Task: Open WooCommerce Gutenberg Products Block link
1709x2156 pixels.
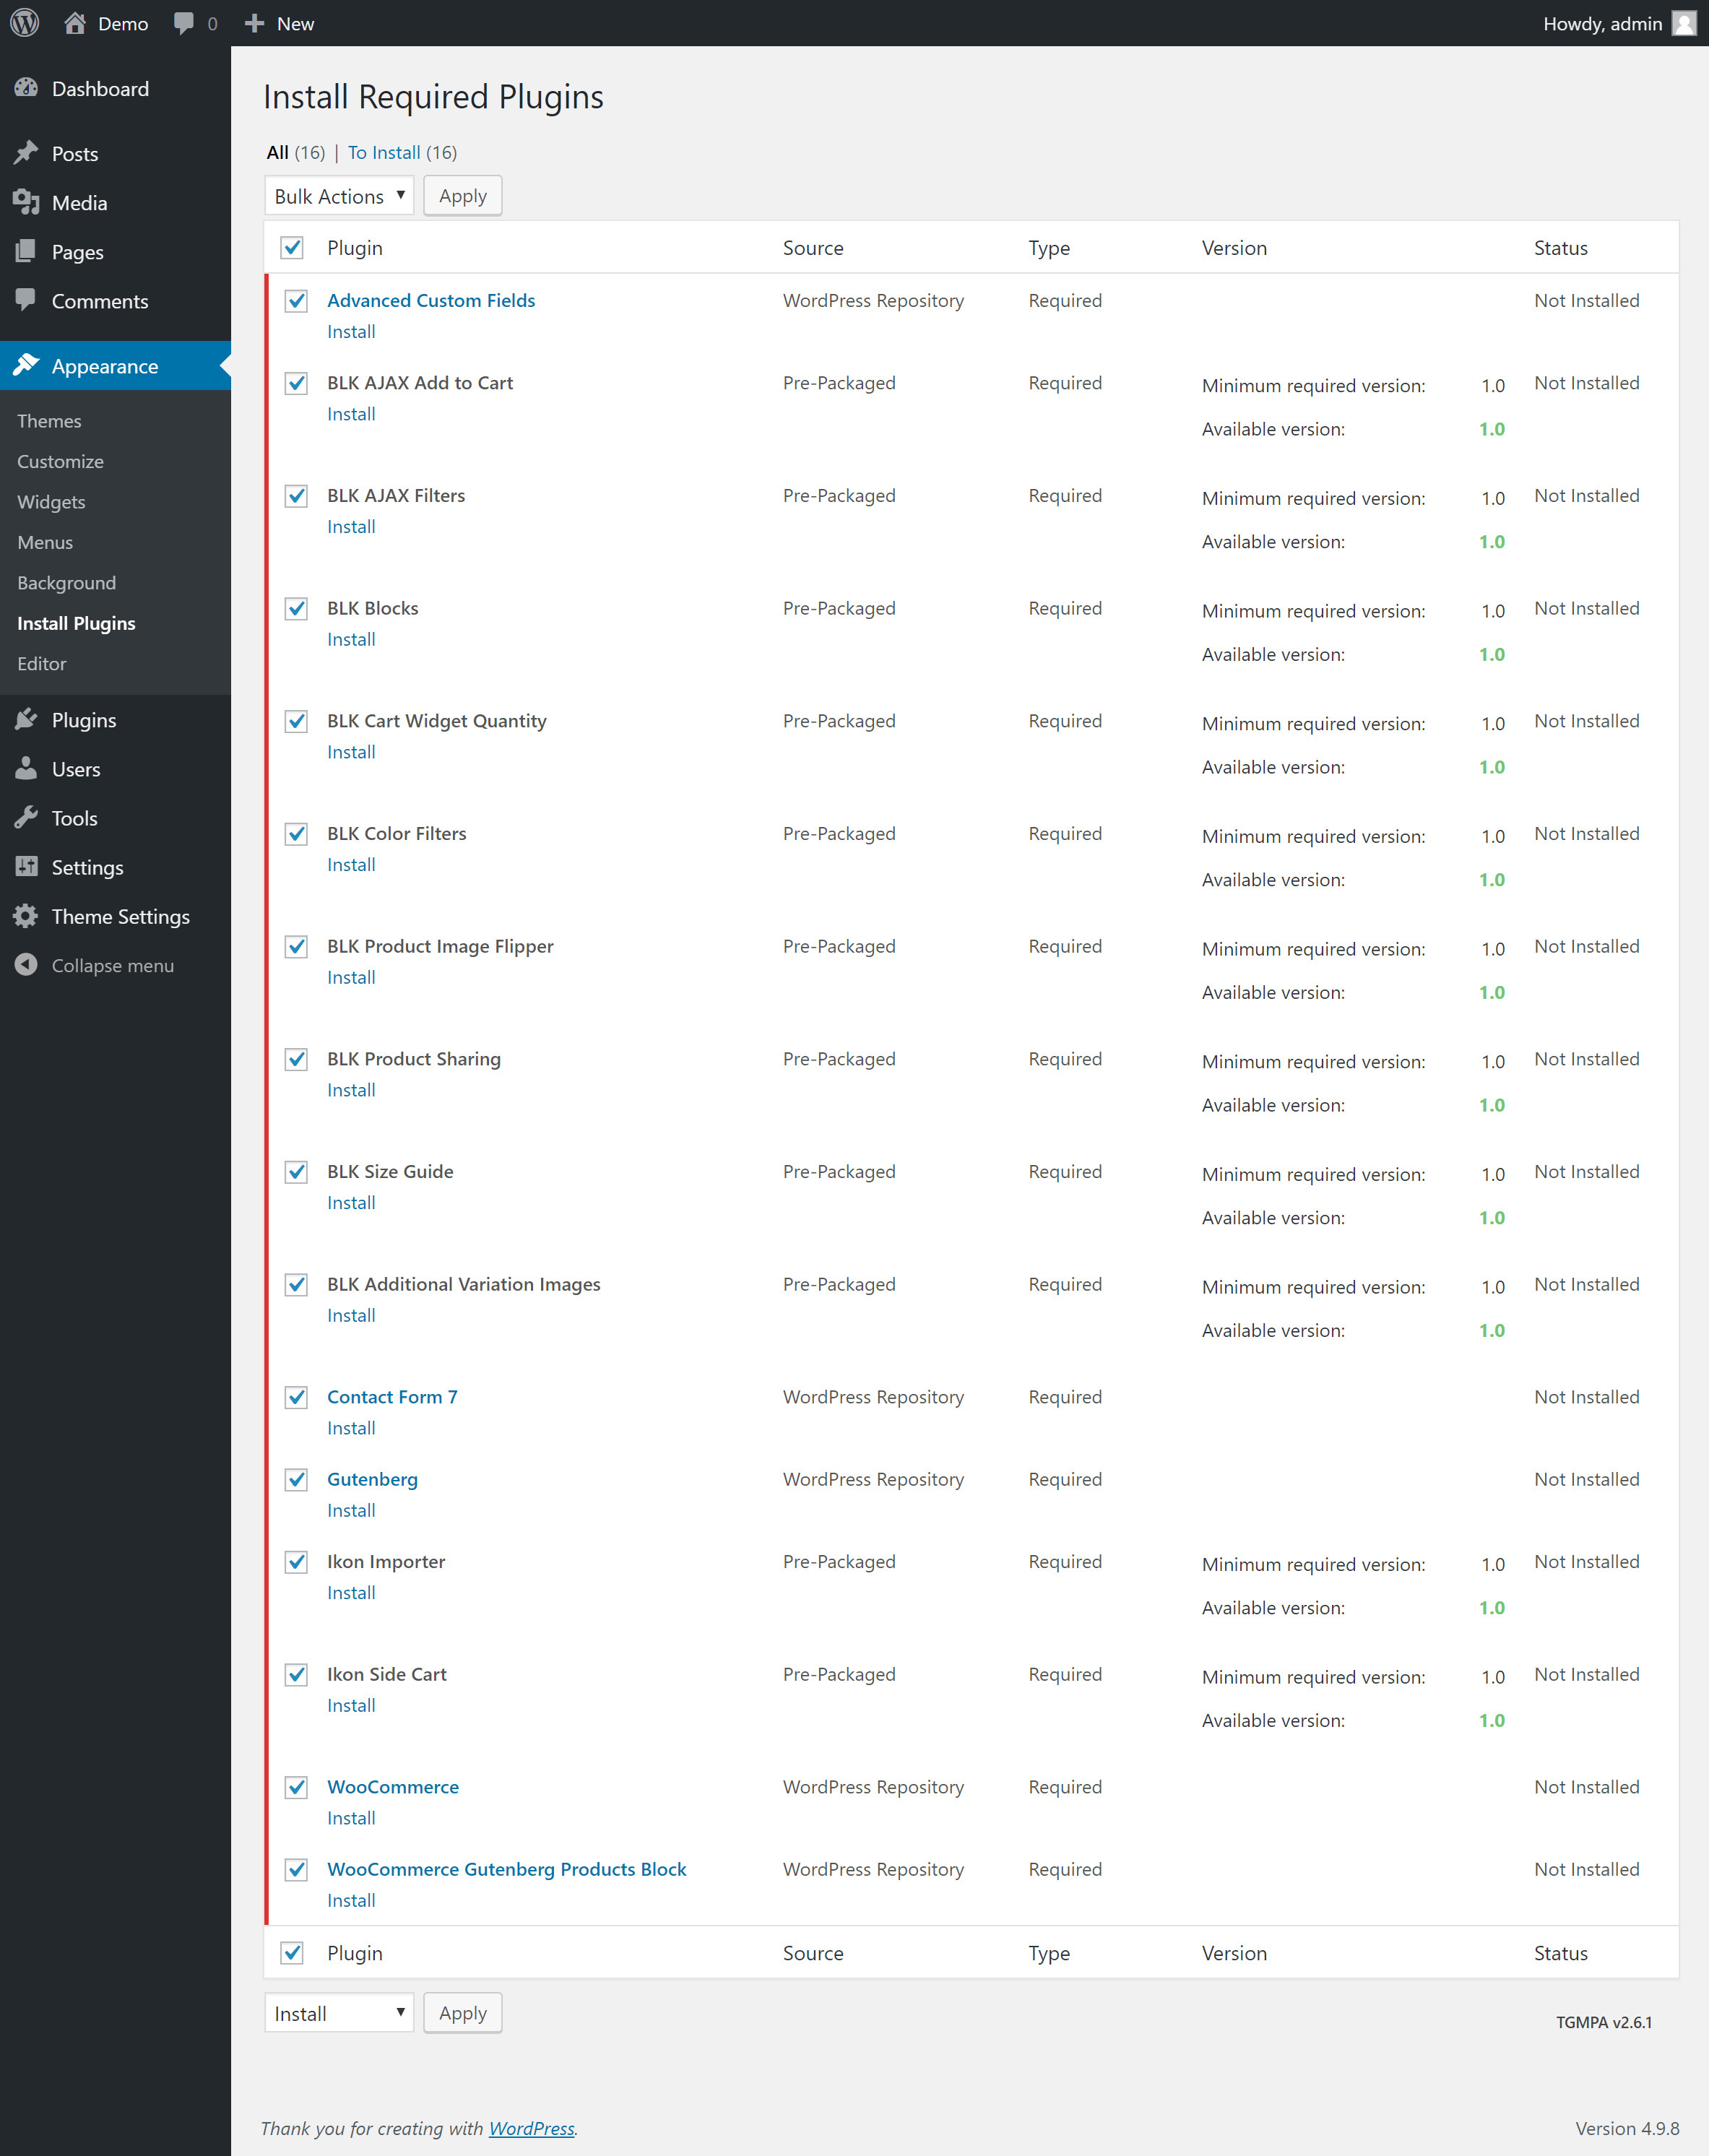Action: [x=507, y=1869]
